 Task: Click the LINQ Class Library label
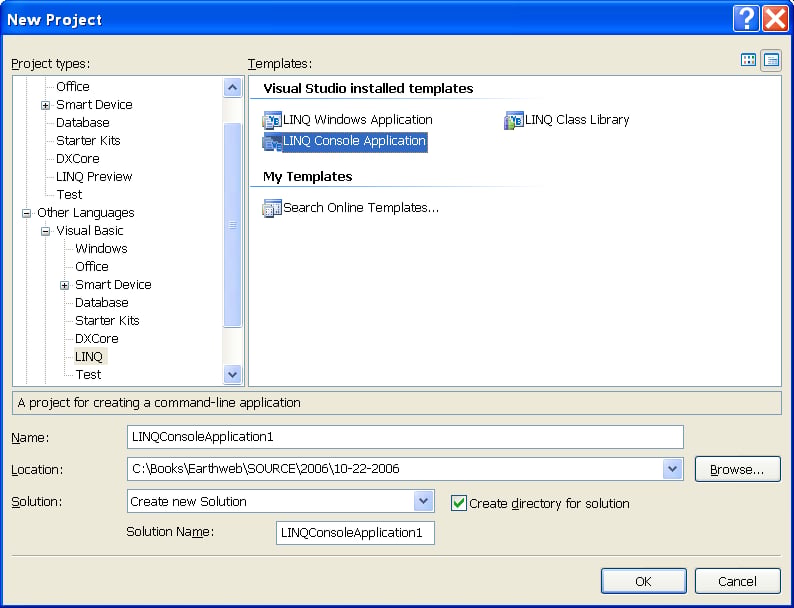(577, 120)
